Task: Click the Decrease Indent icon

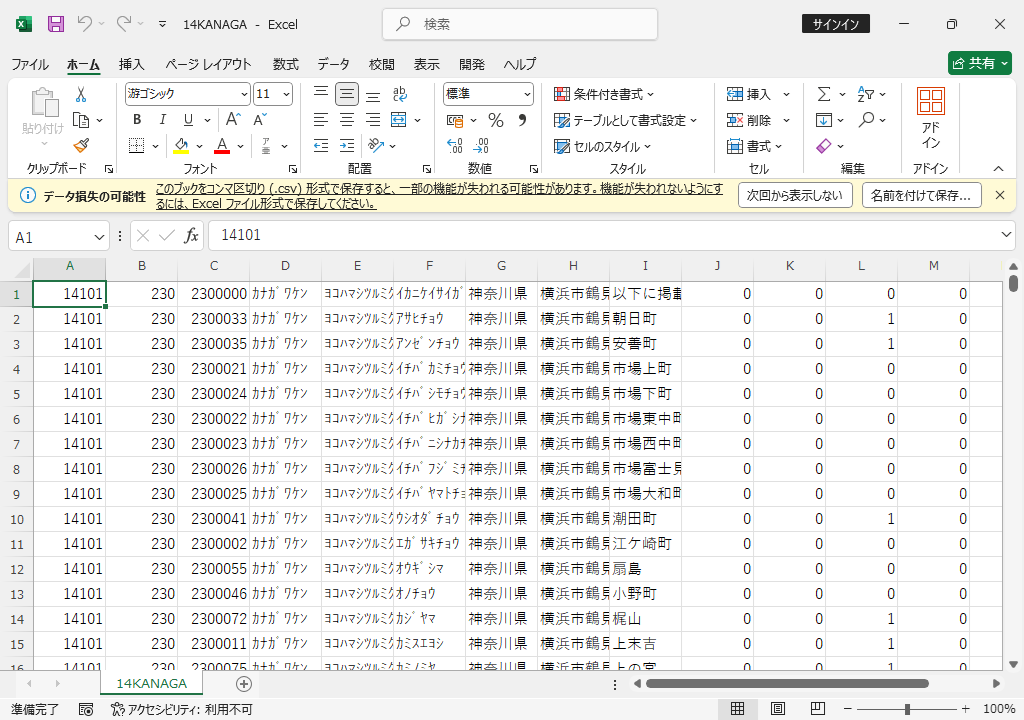Action: point(321,146)
